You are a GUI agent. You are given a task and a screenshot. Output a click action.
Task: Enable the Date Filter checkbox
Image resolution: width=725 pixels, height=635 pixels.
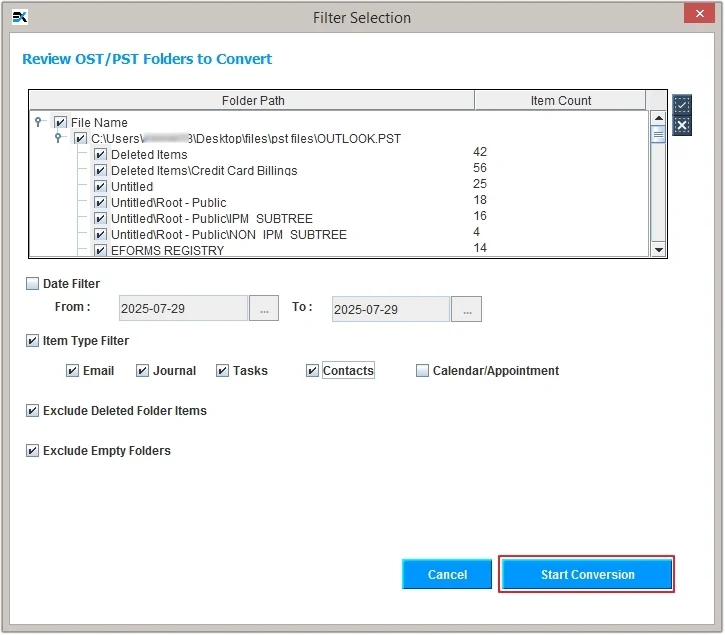[x=32, y=284]
